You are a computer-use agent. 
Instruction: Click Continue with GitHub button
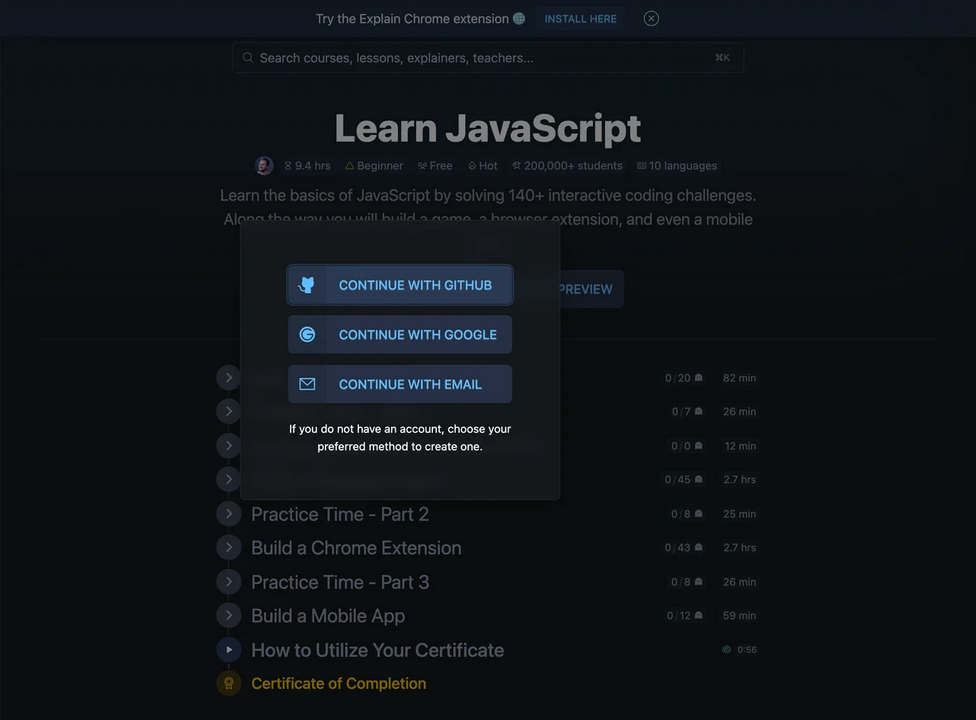(400, 285)
